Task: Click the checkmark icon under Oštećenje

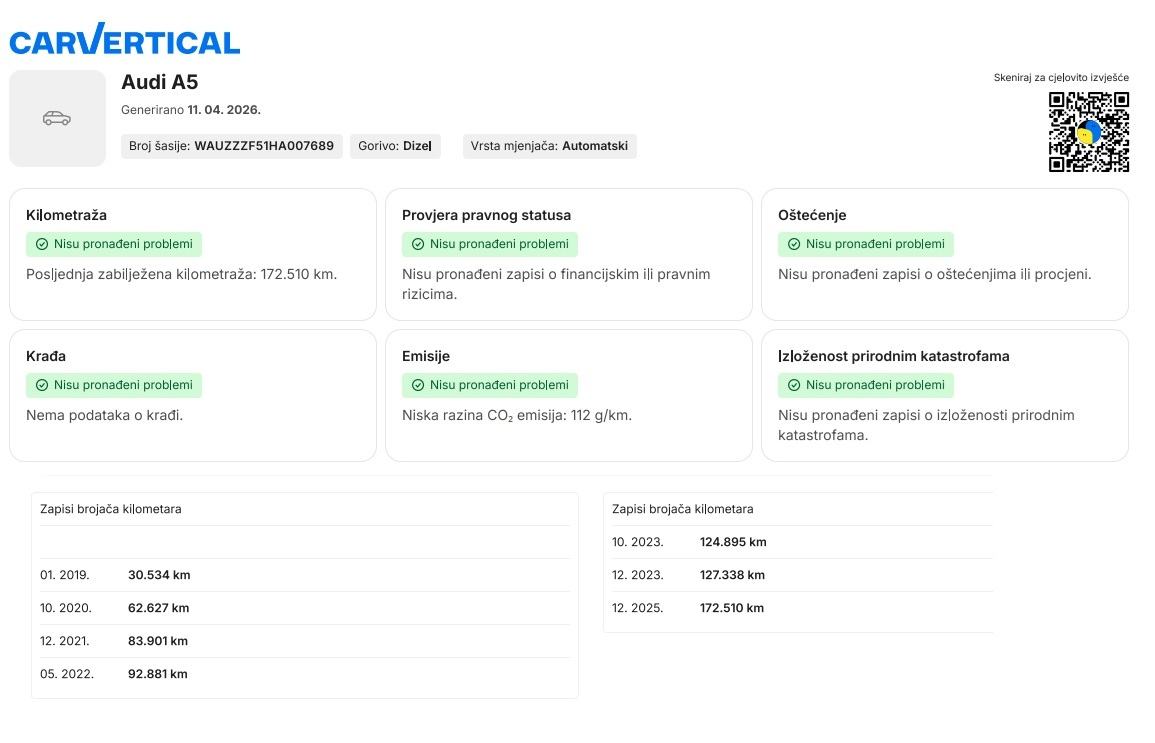Action: [794, 244]
